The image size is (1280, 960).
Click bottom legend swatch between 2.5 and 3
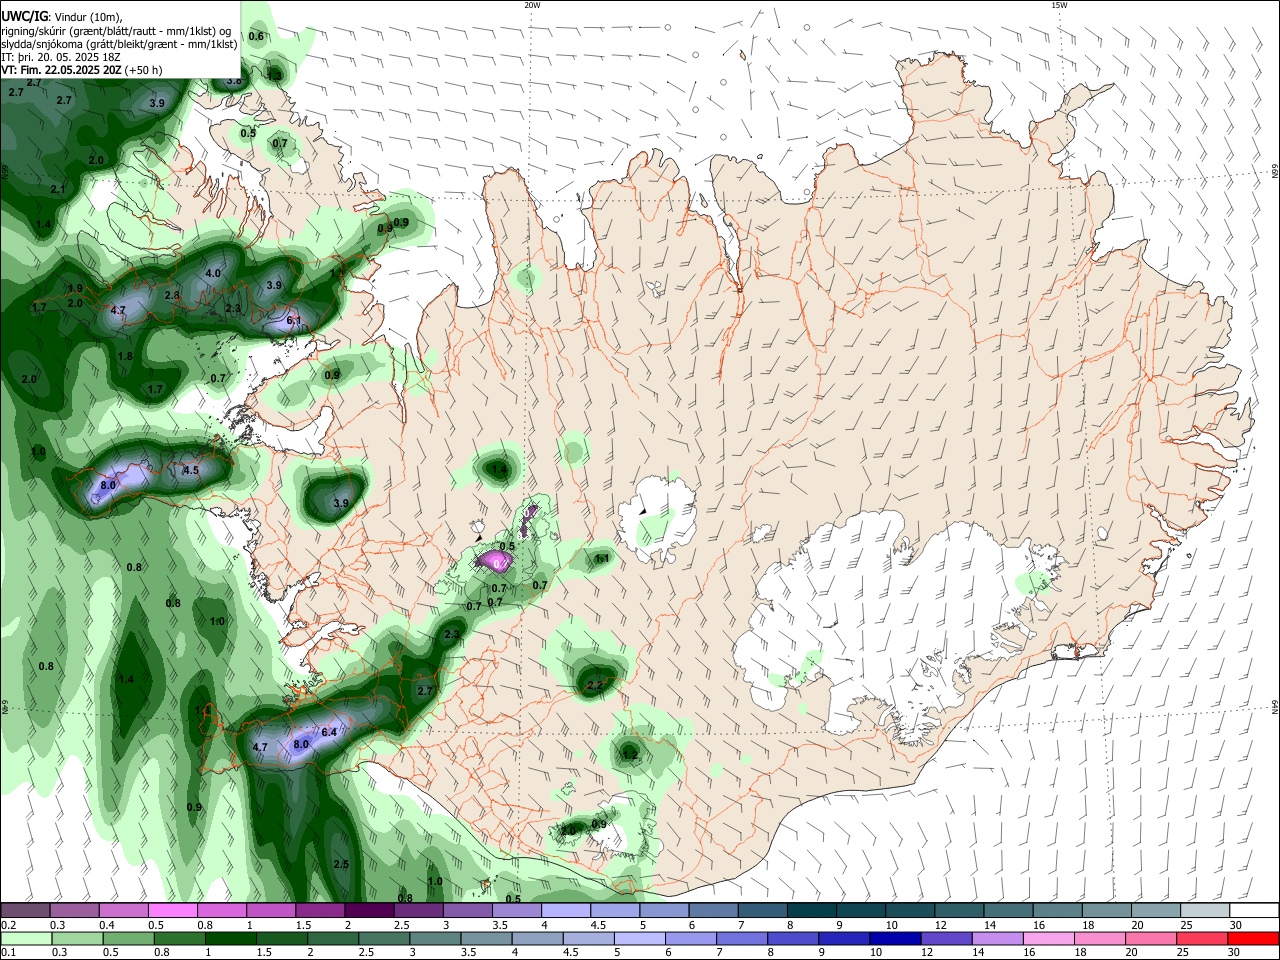pos(383,938)
